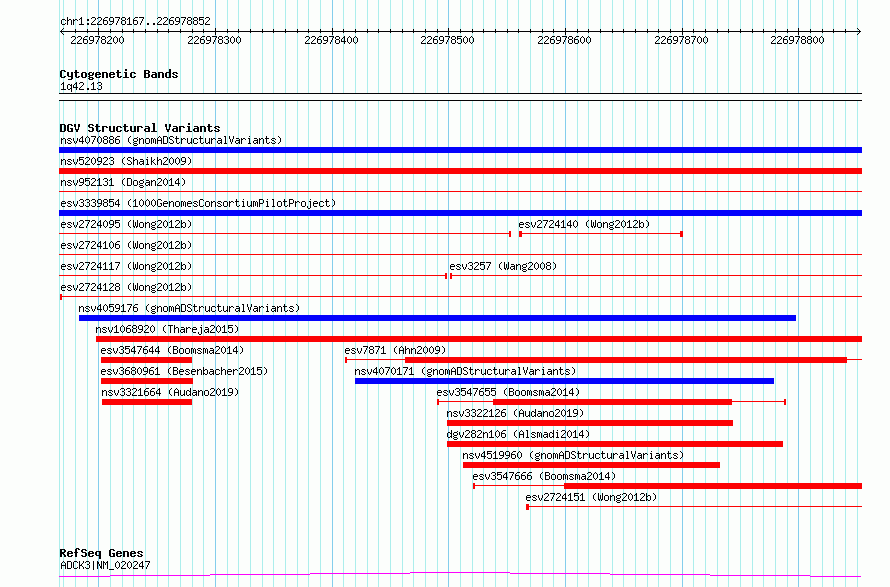The height and width of the screenshot is (587, 890).
Task: Click ruler position 226978400
Action: coord(331,40)
